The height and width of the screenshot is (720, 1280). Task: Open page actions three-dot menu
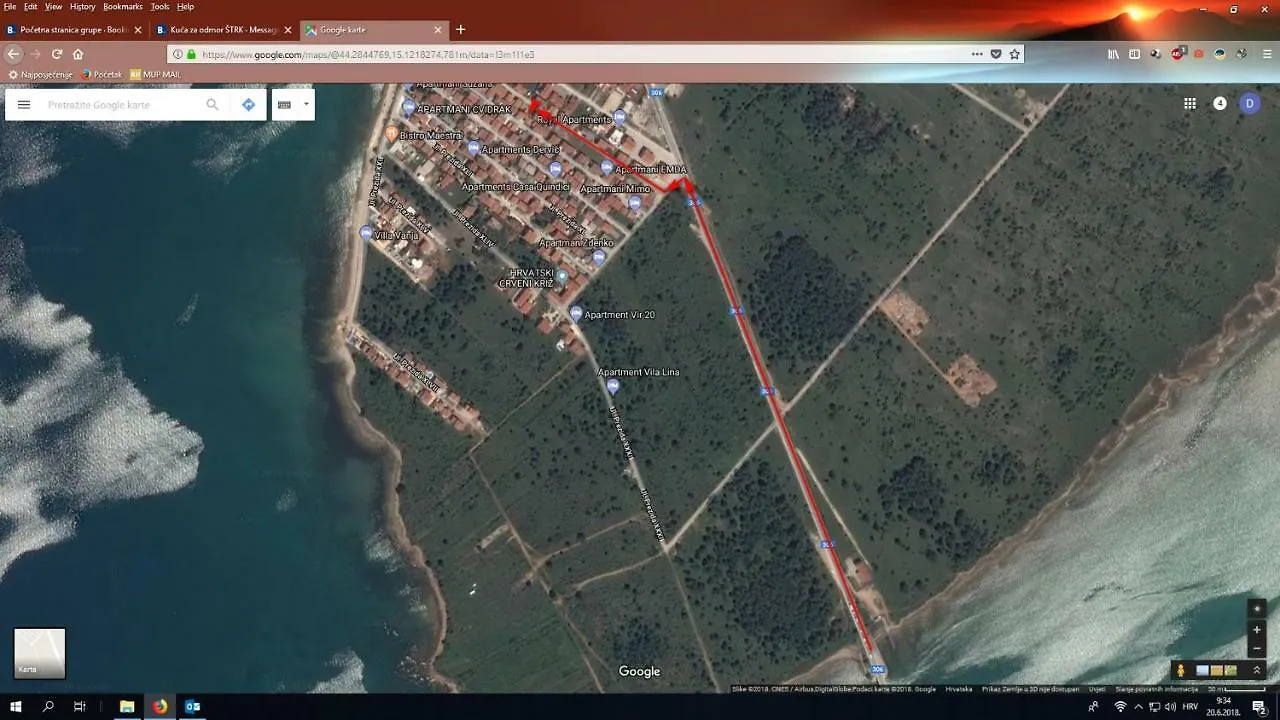click(x=977, y=54)
